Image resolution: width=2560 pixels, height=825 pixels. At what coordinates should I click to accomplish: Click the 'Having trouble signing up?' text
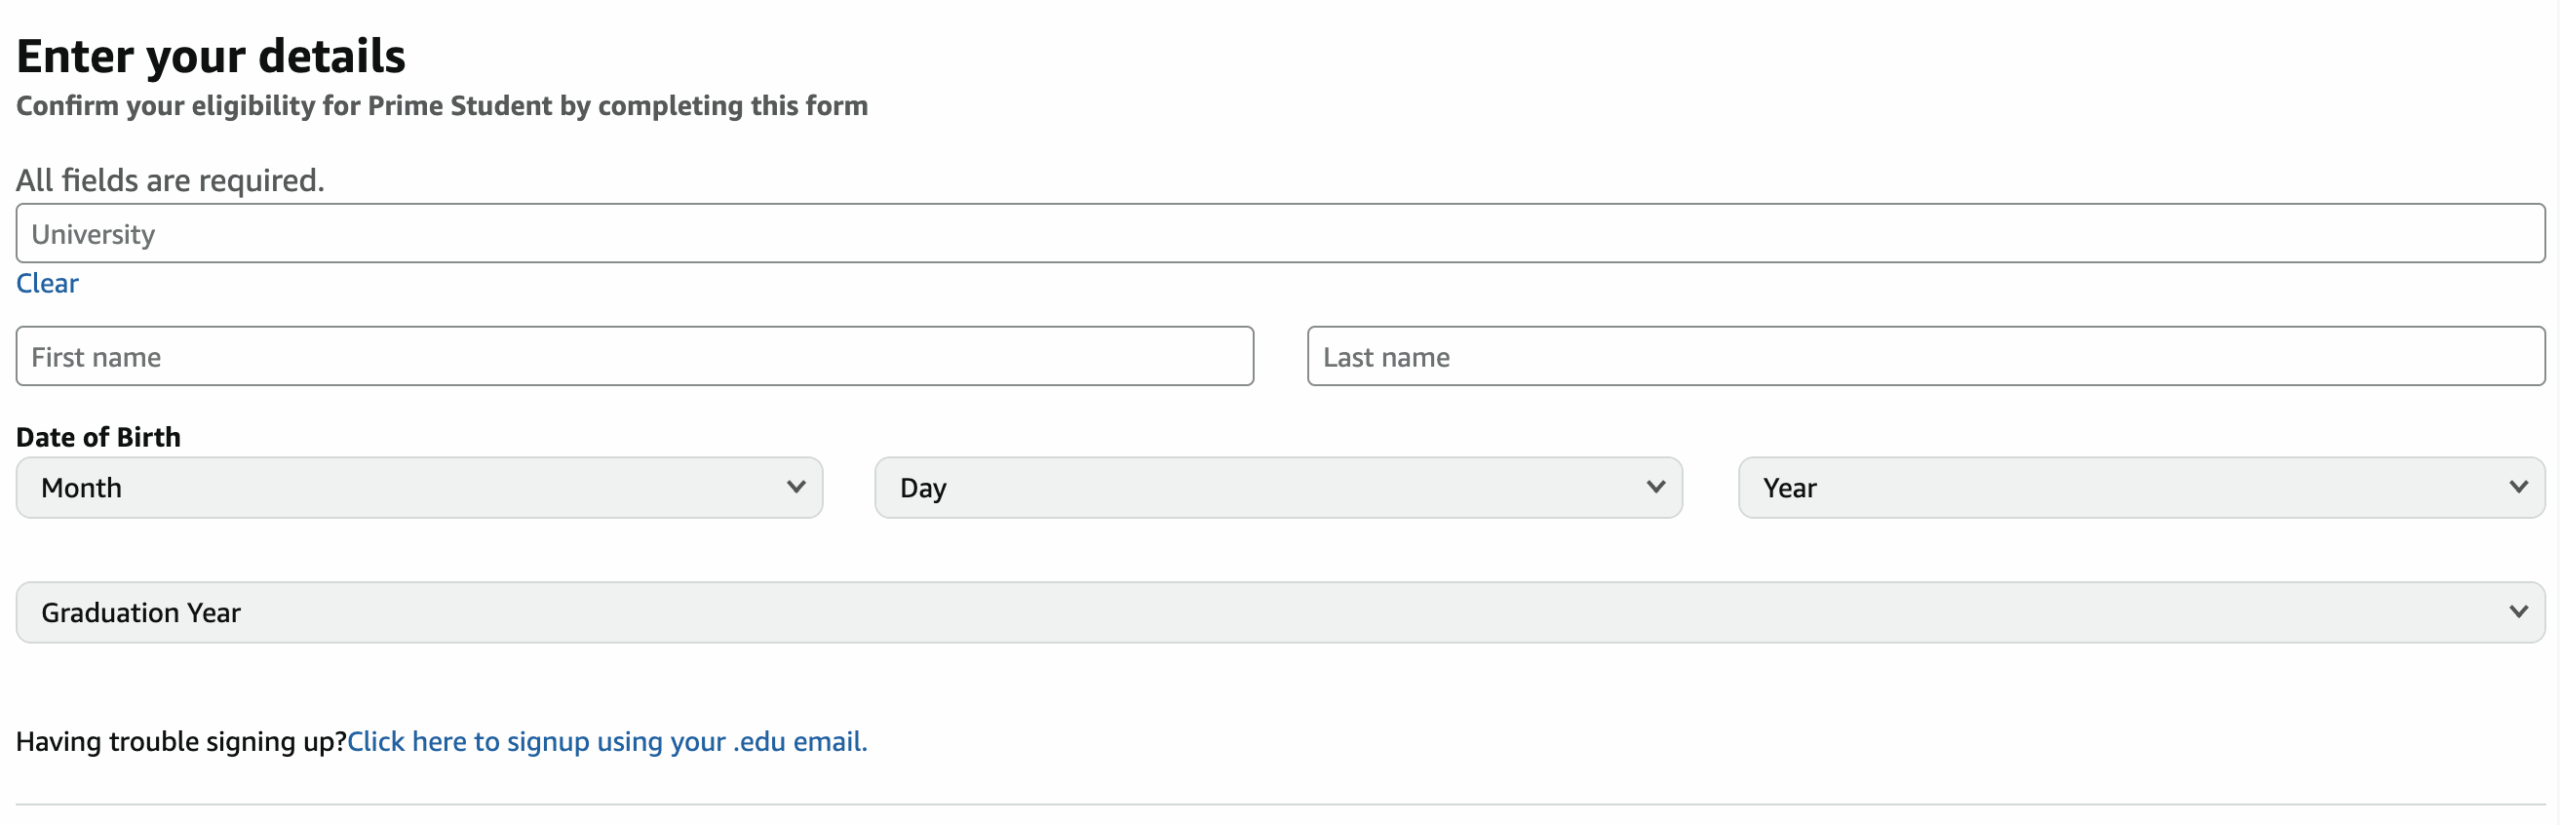pyautogui.click(x=181, y=742)
